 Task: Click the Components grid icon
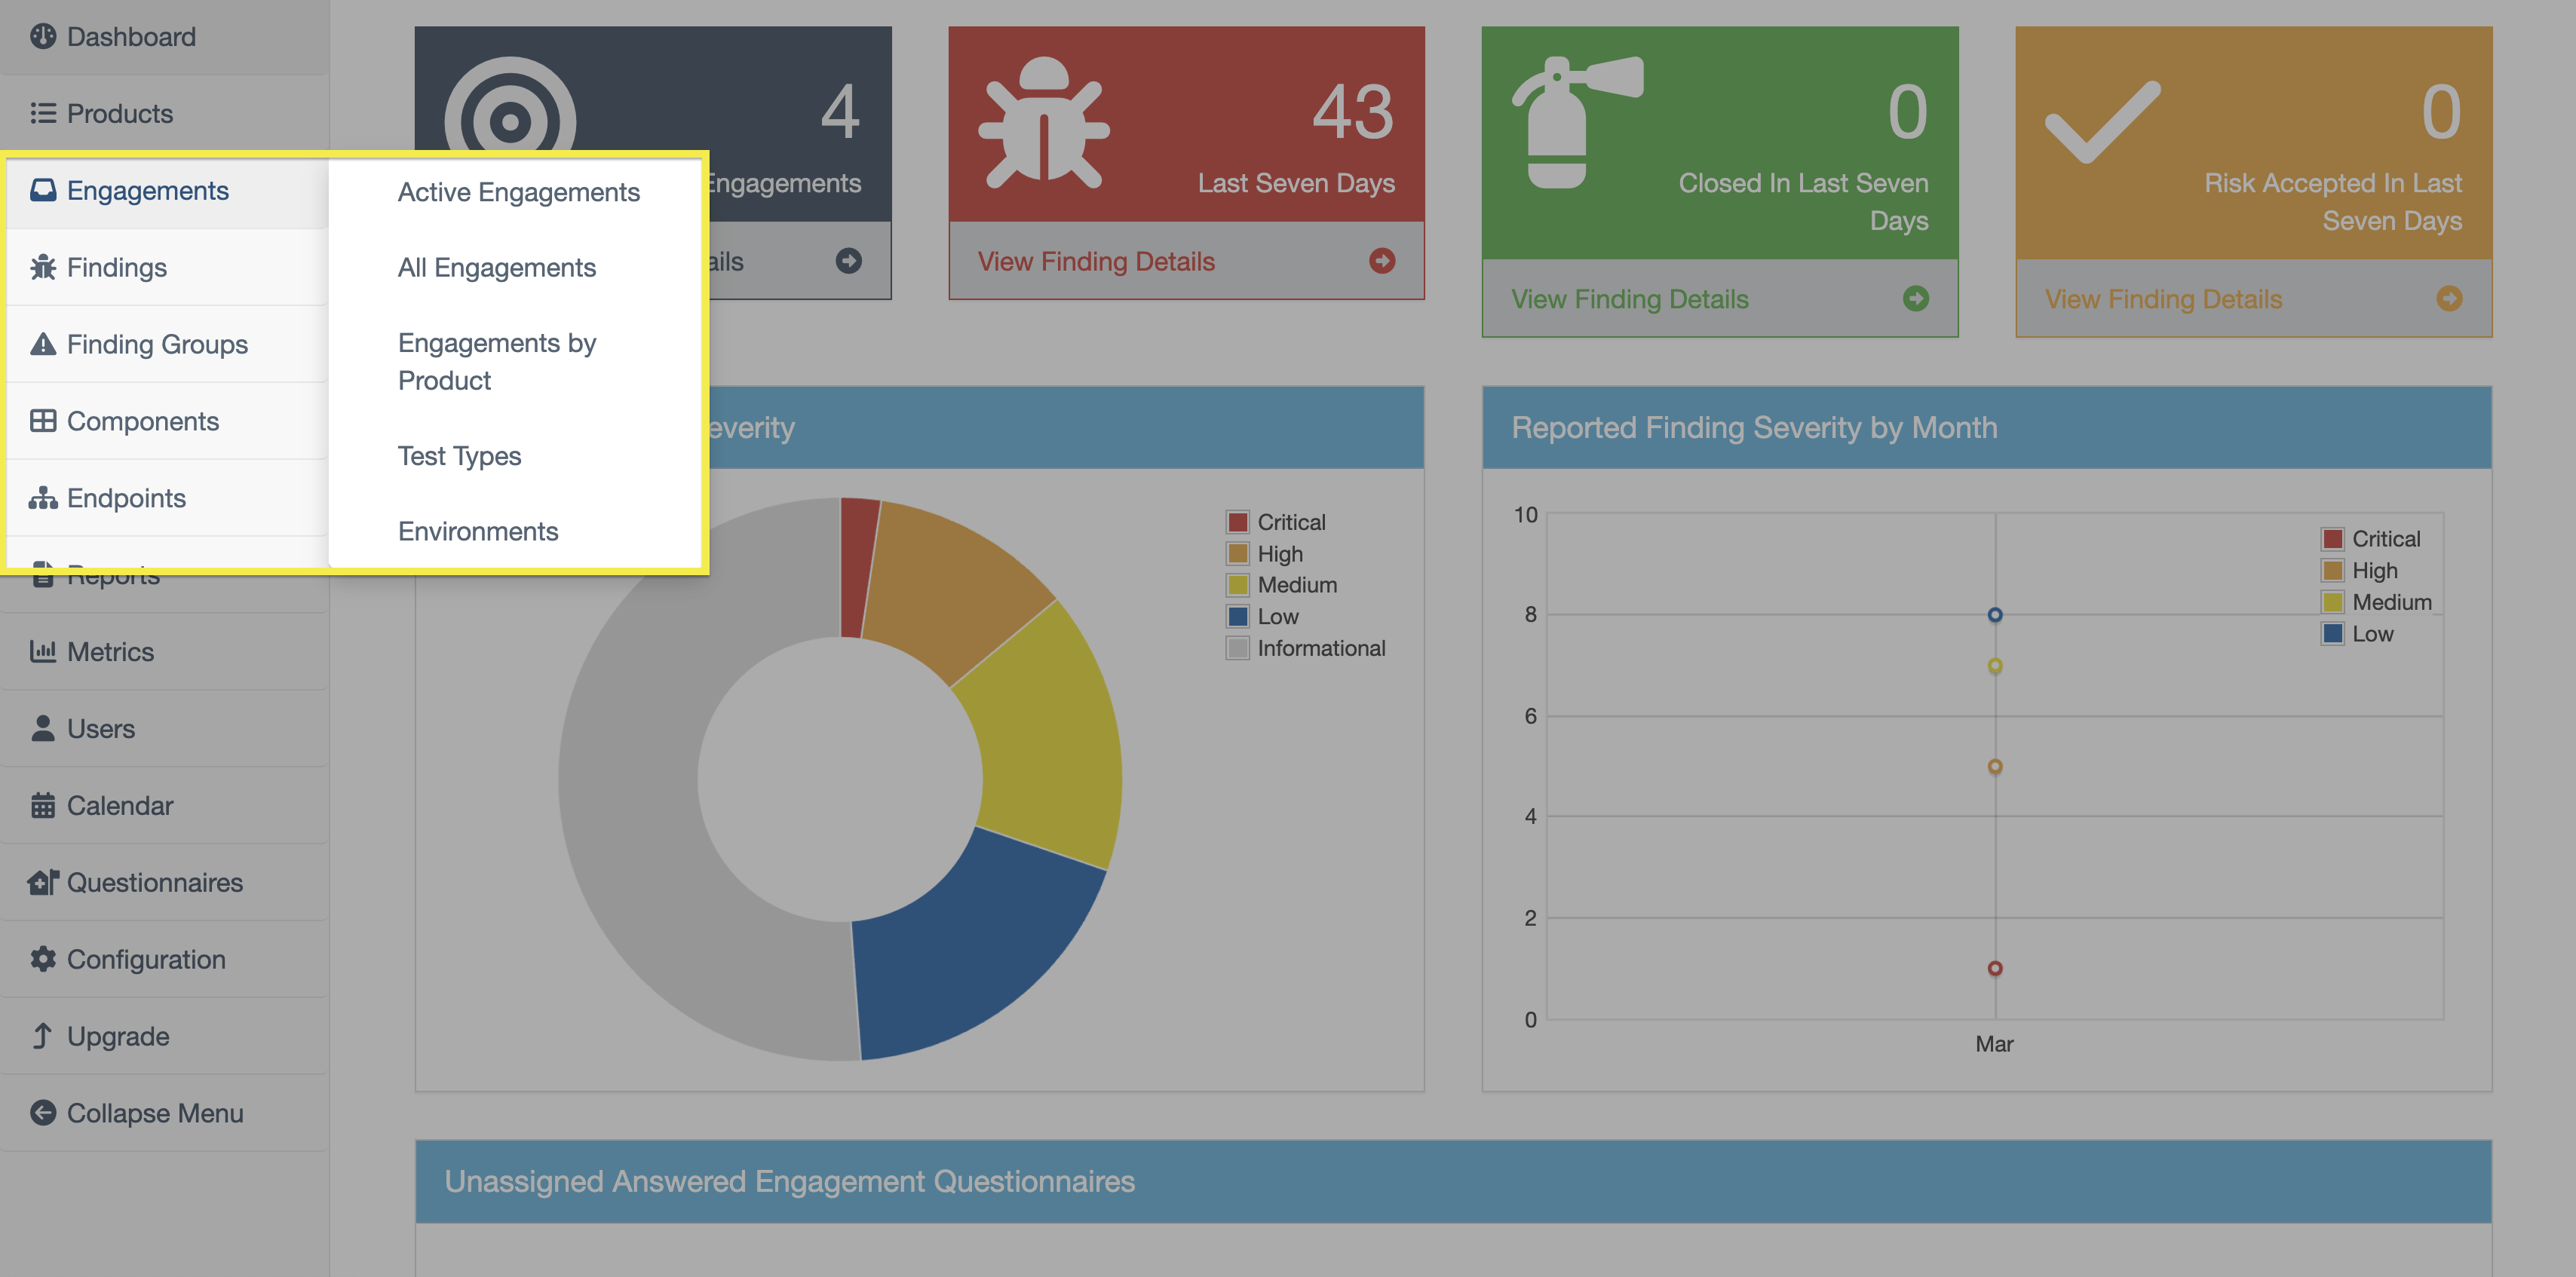coord(43,421)
